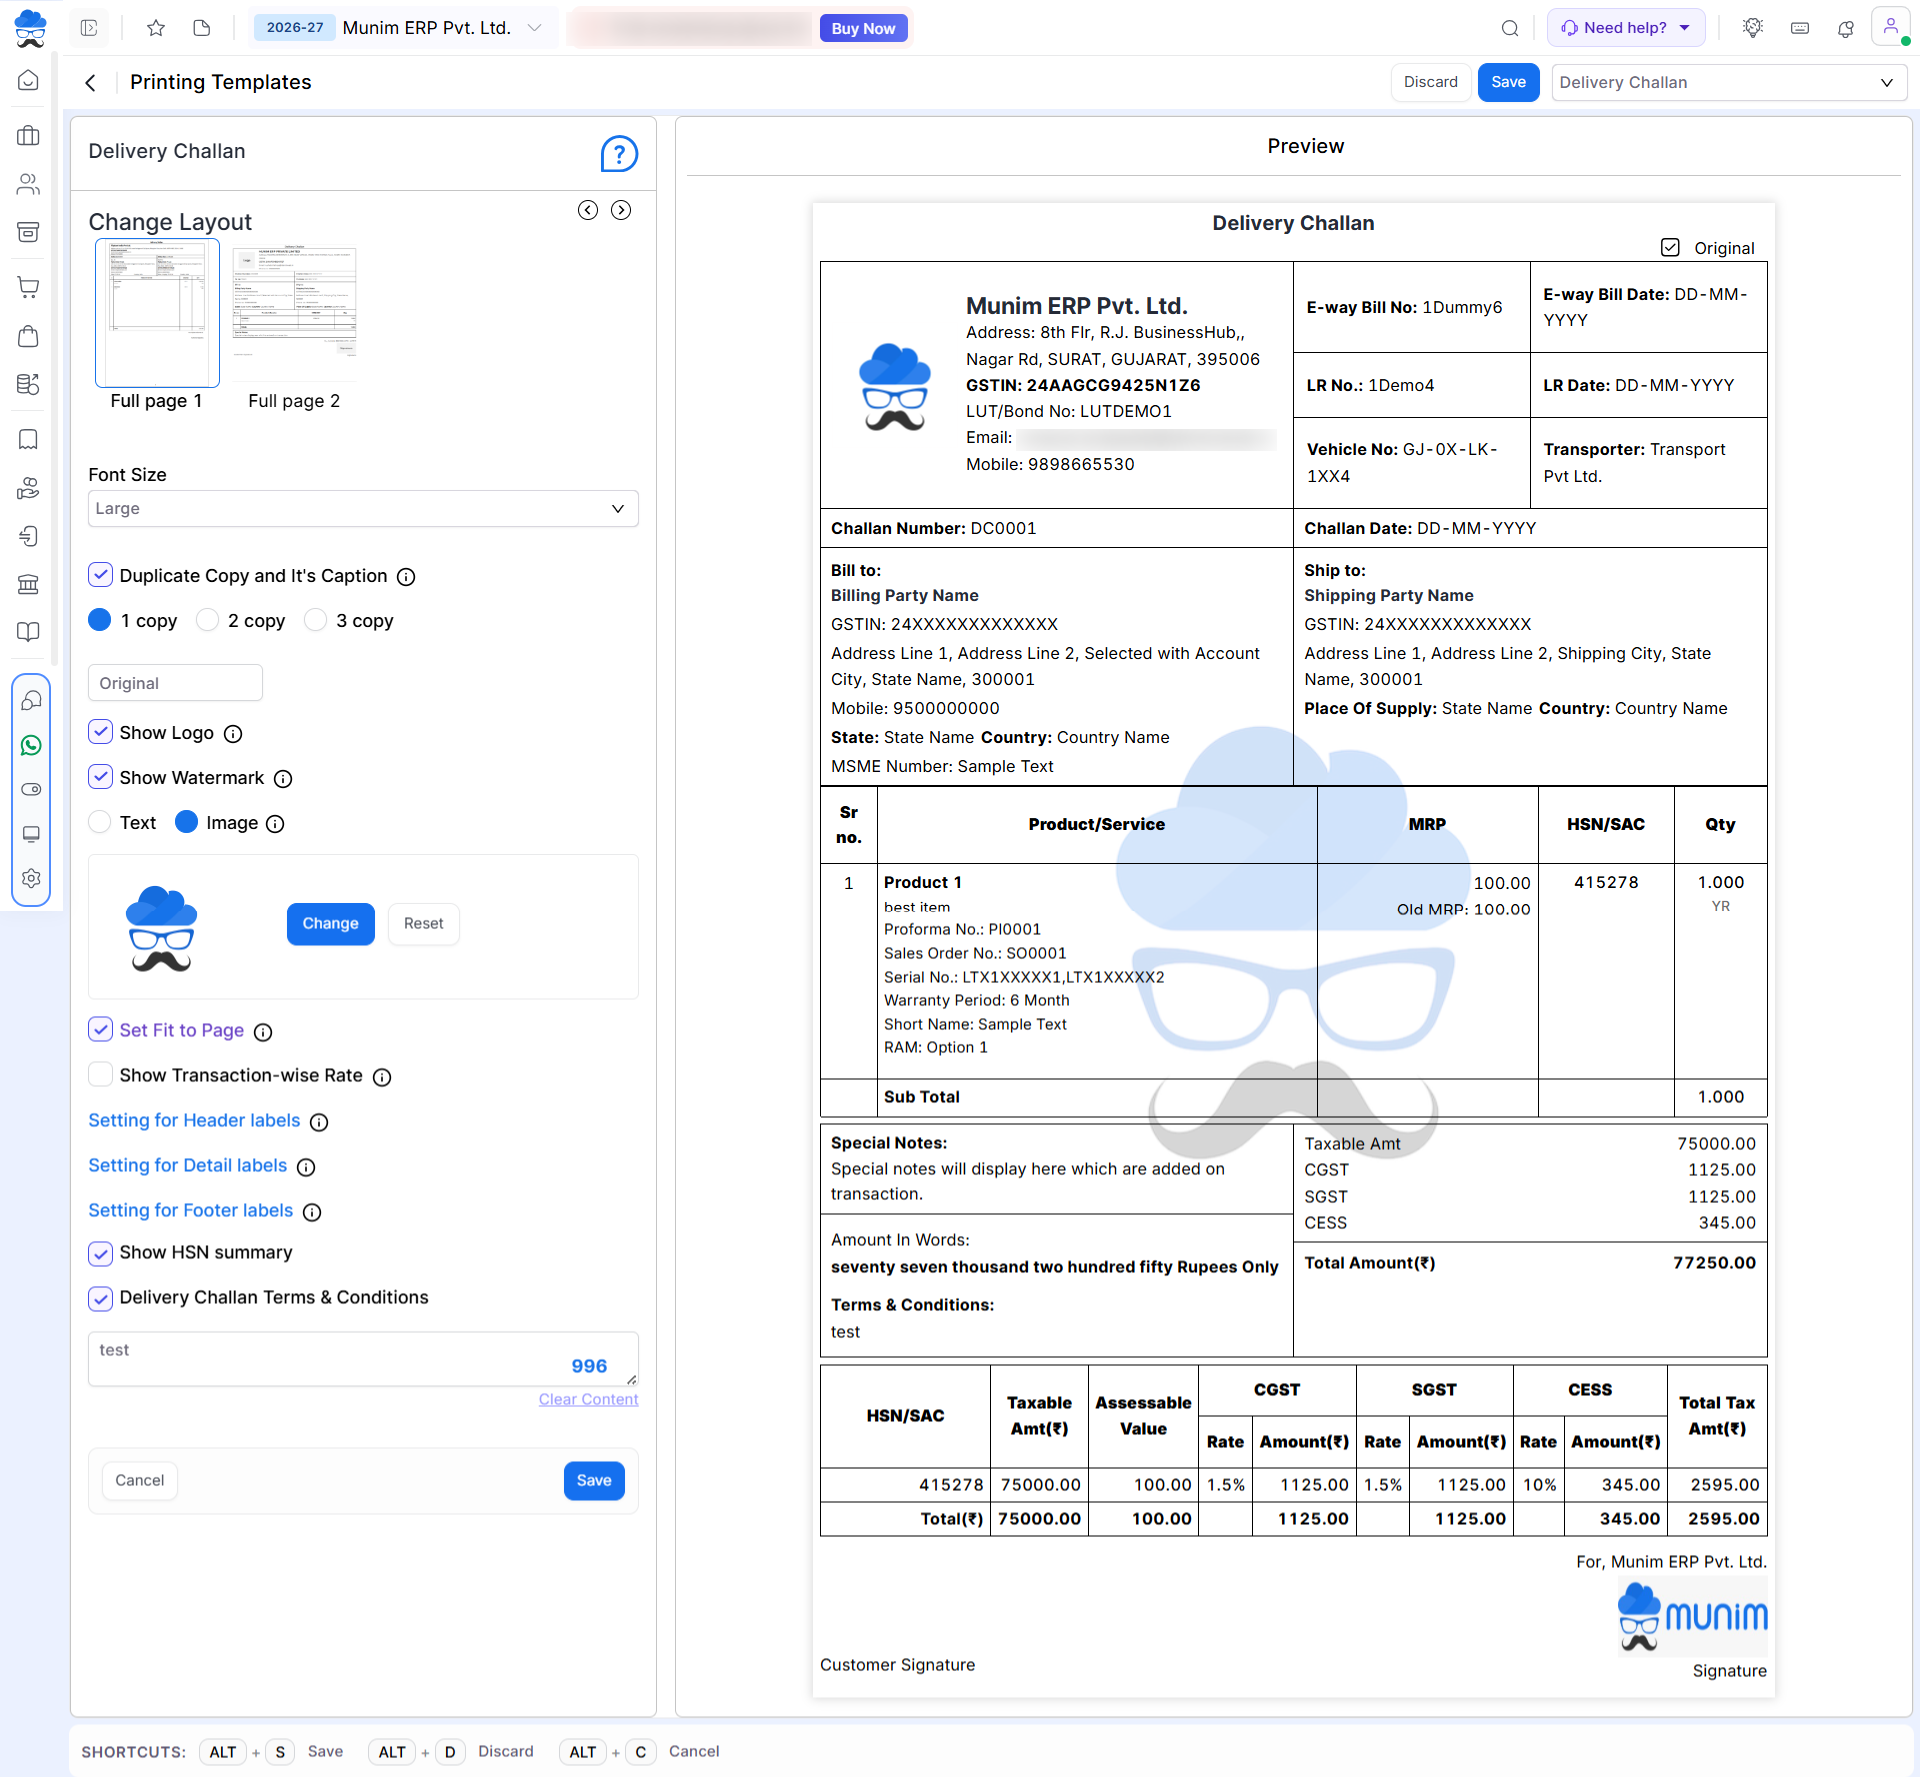The image size is (1920, 1780).
Task: Open the shopping bag icon in the sidebar
Action: (x=29, y=336)
